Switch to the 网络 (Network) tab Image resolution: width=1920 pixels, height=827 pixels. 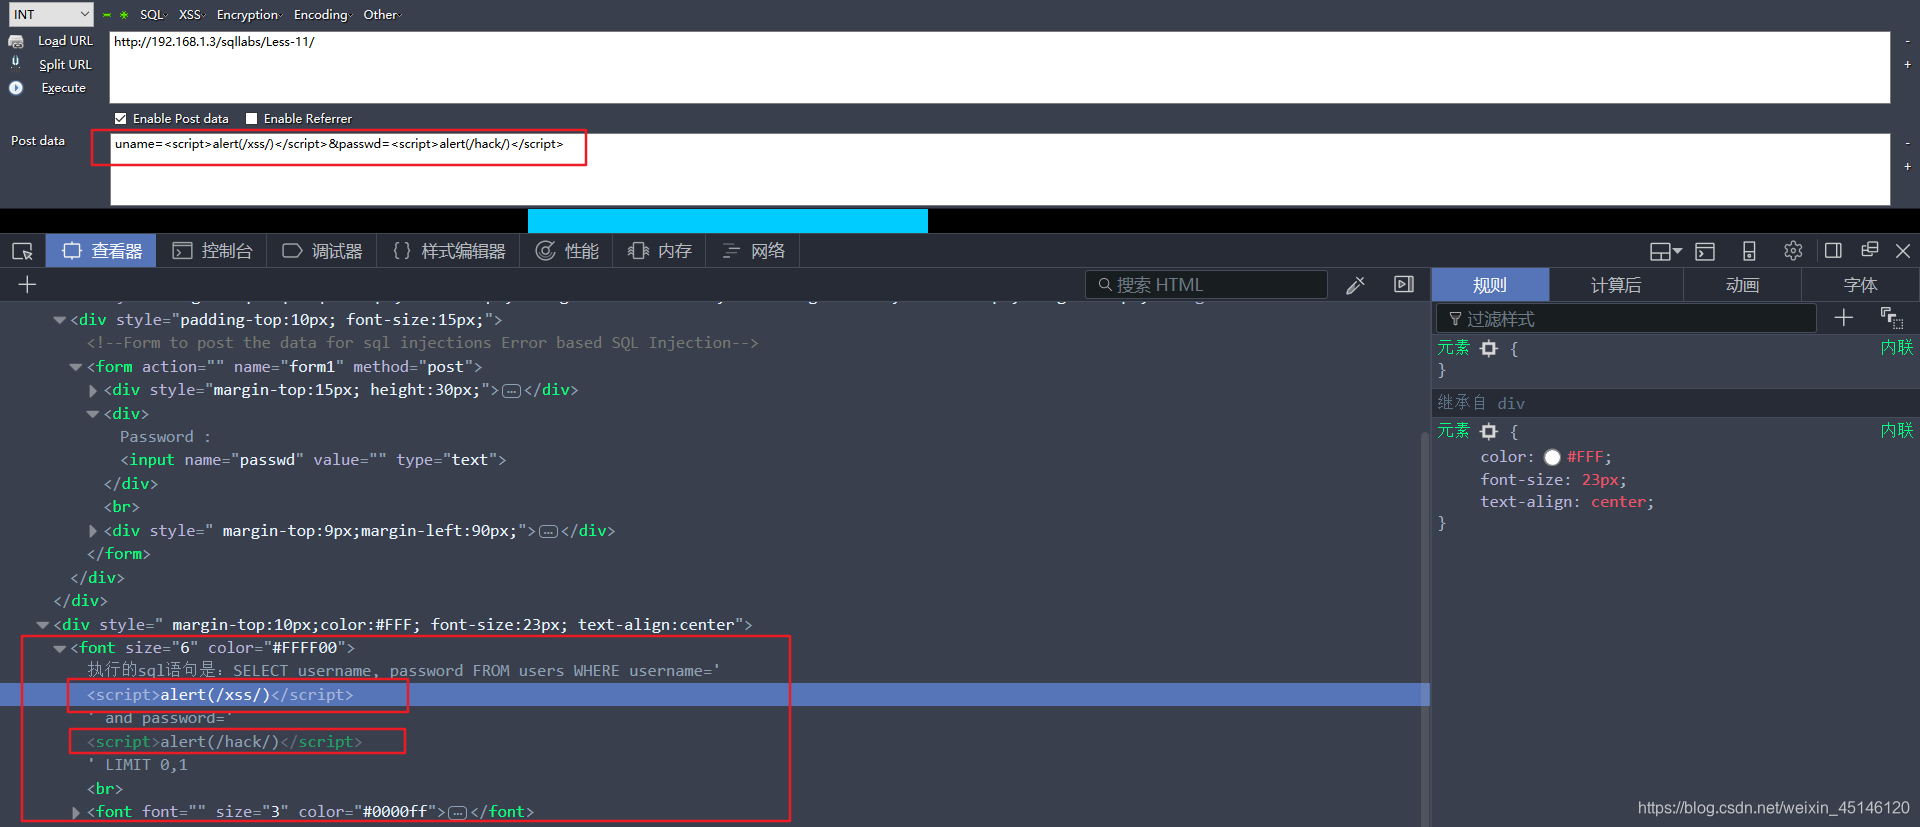point(753,251)
